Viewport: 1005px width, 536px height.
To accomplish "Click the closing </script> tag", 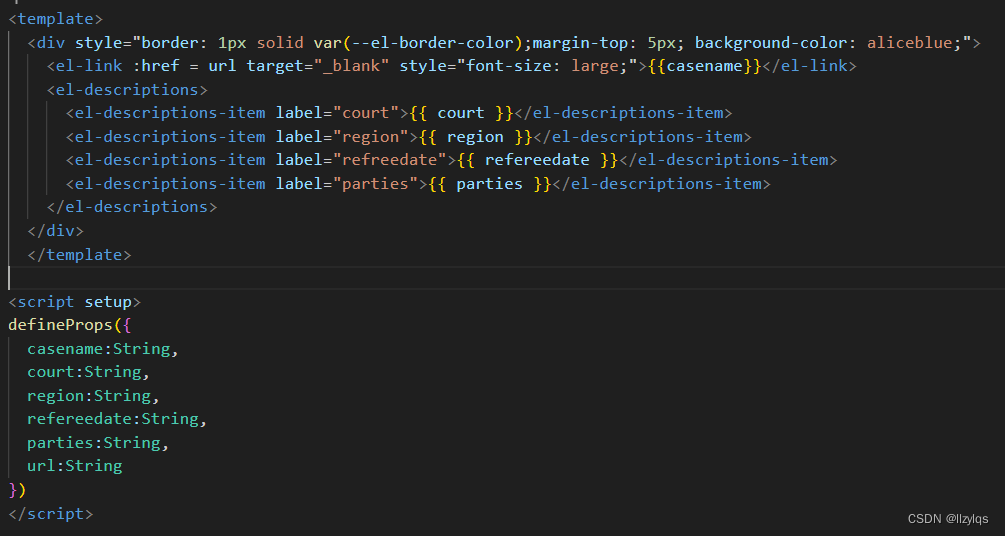I will (x=51, y=514).
